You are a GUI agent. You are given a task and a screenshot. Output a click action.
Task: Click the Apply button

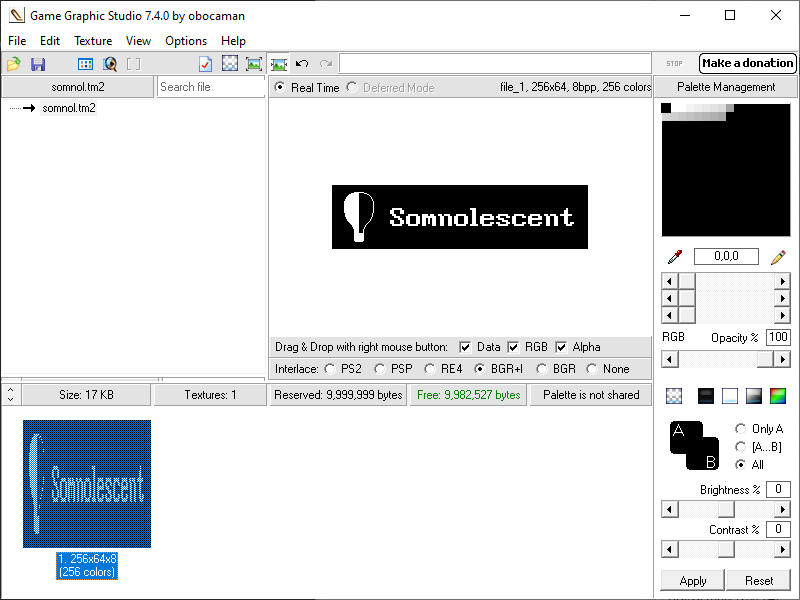click(x=693, y=580)
